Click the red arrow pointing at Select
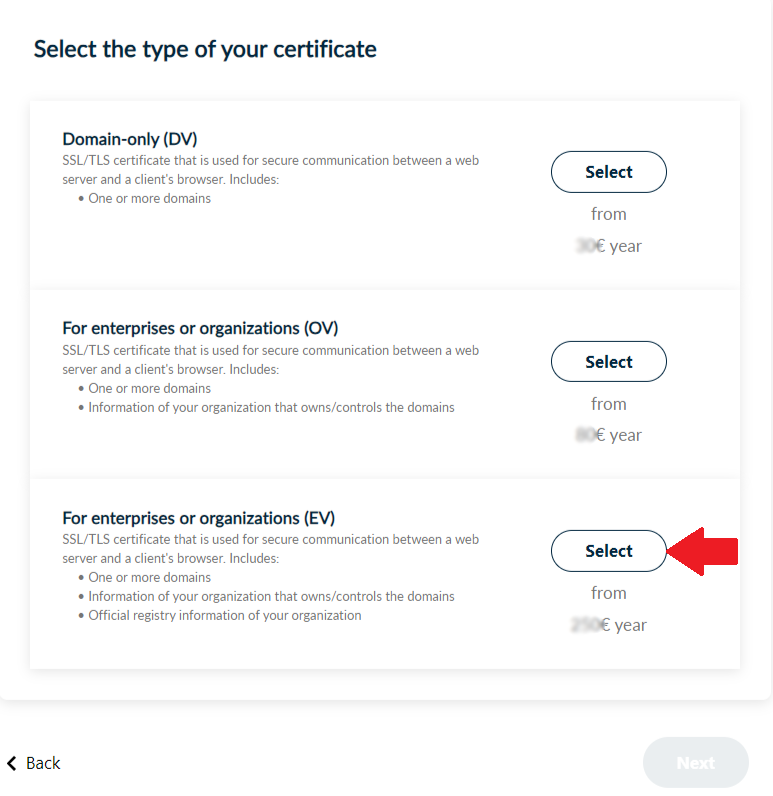The width and height of the screenshot is (773, 796). (703, 551)
